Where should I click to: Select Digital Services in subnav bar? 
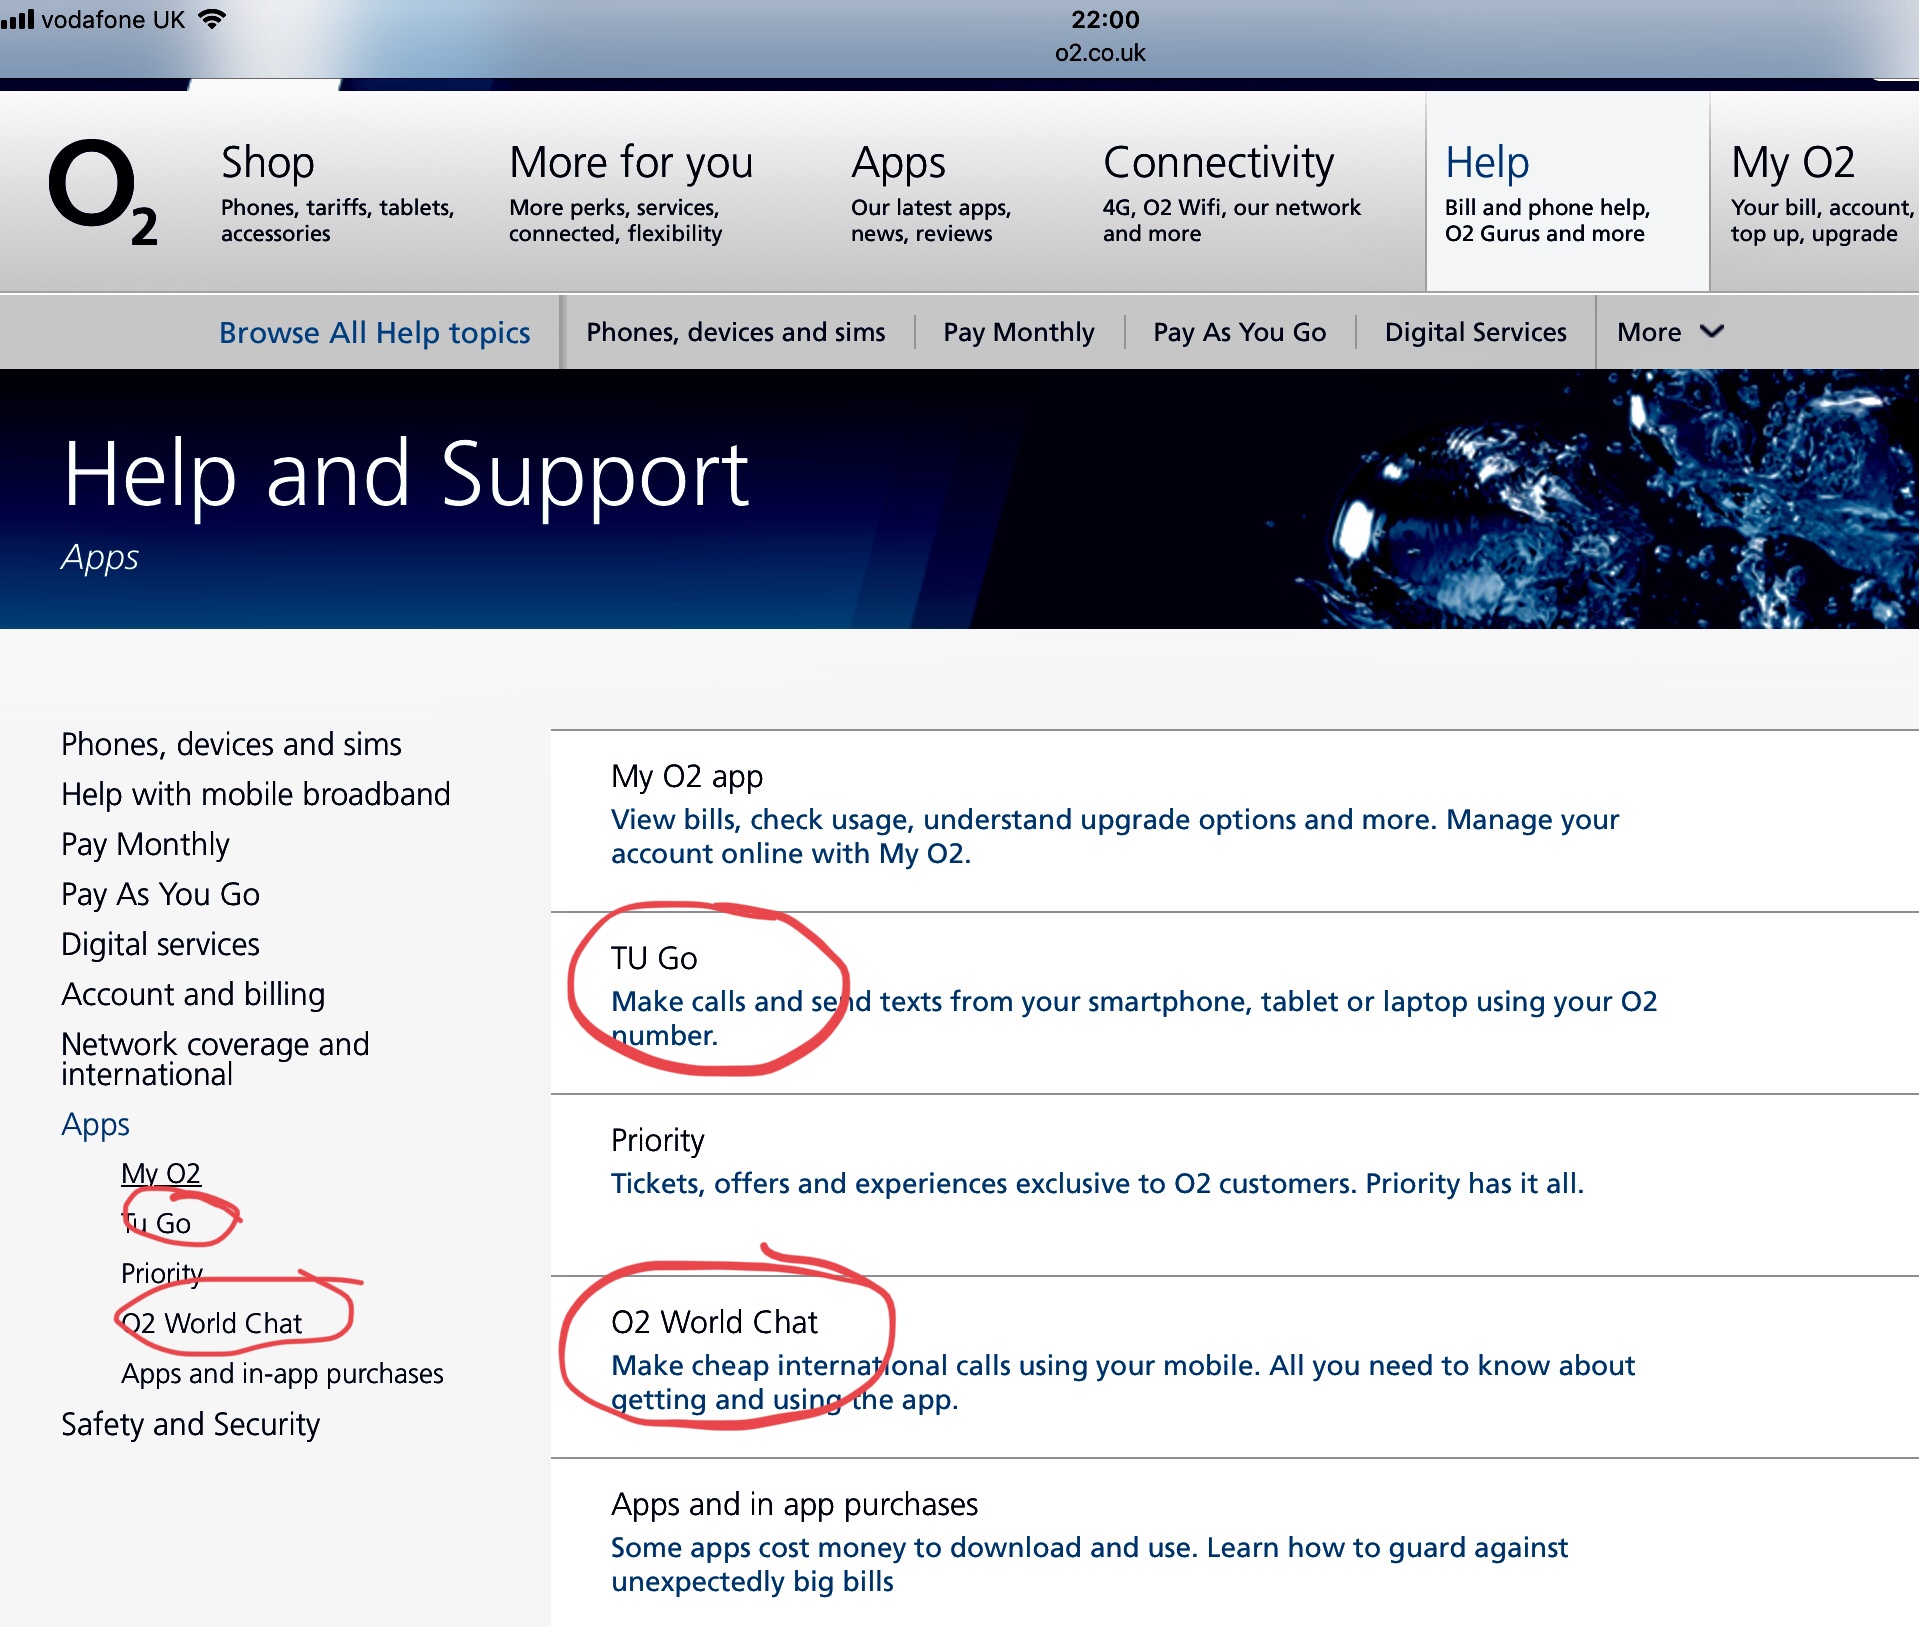(1476, 332)
